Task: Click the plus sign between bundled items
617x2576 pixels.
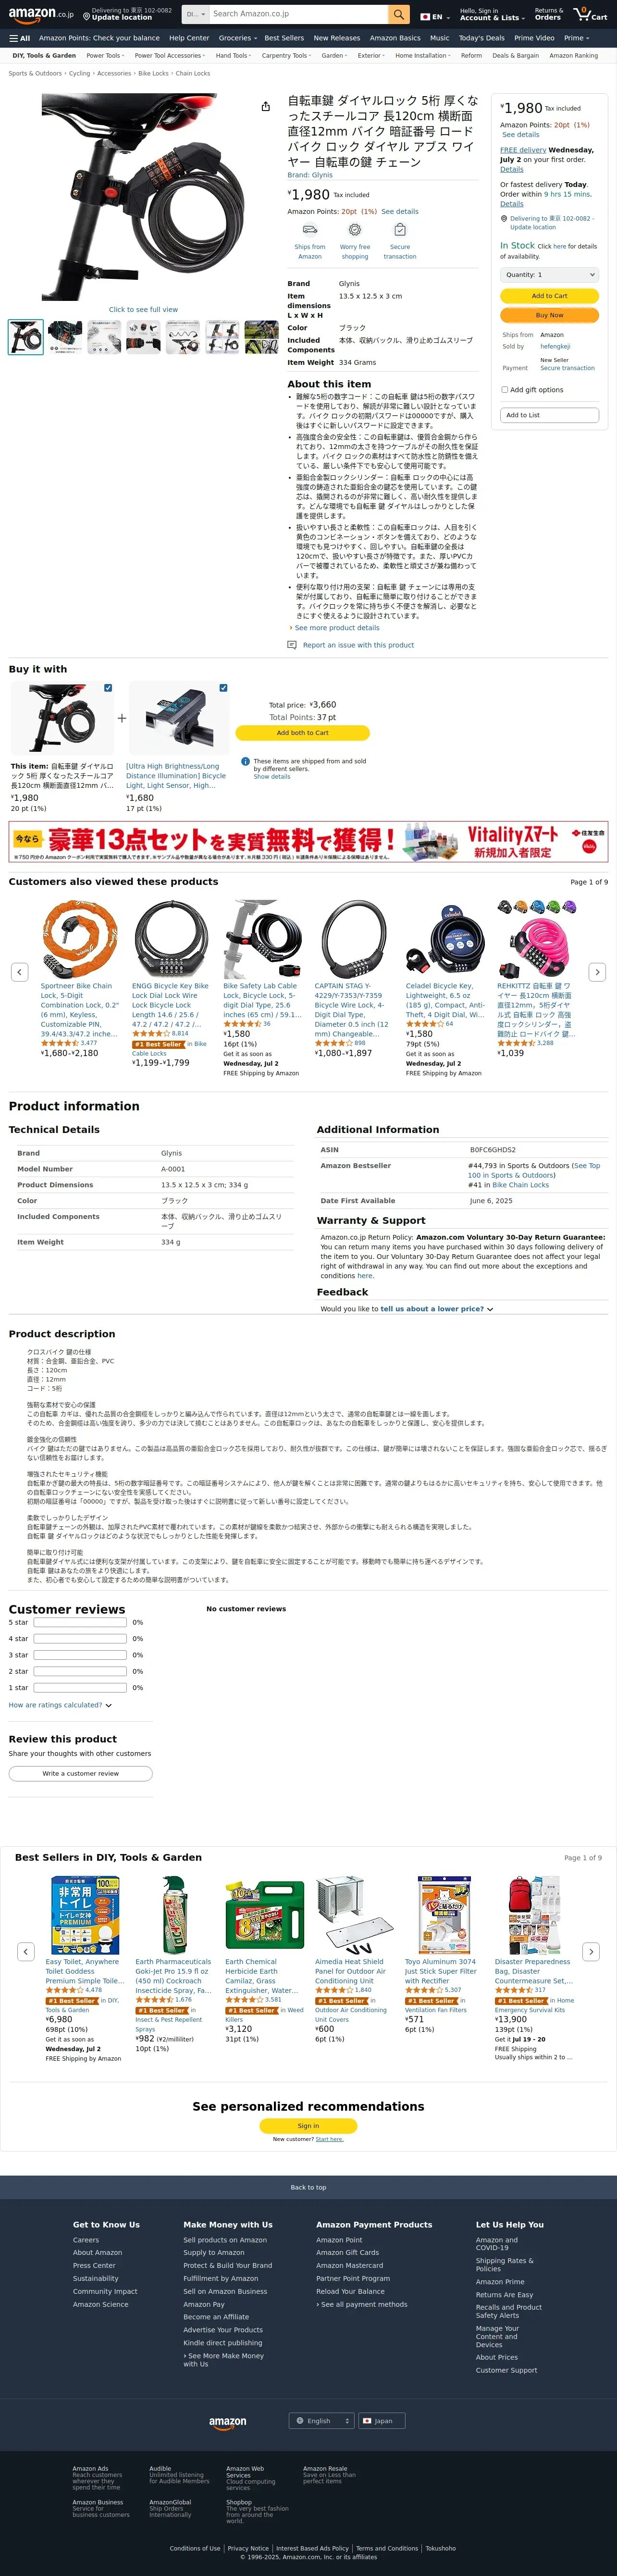Action: pos(122,718)
